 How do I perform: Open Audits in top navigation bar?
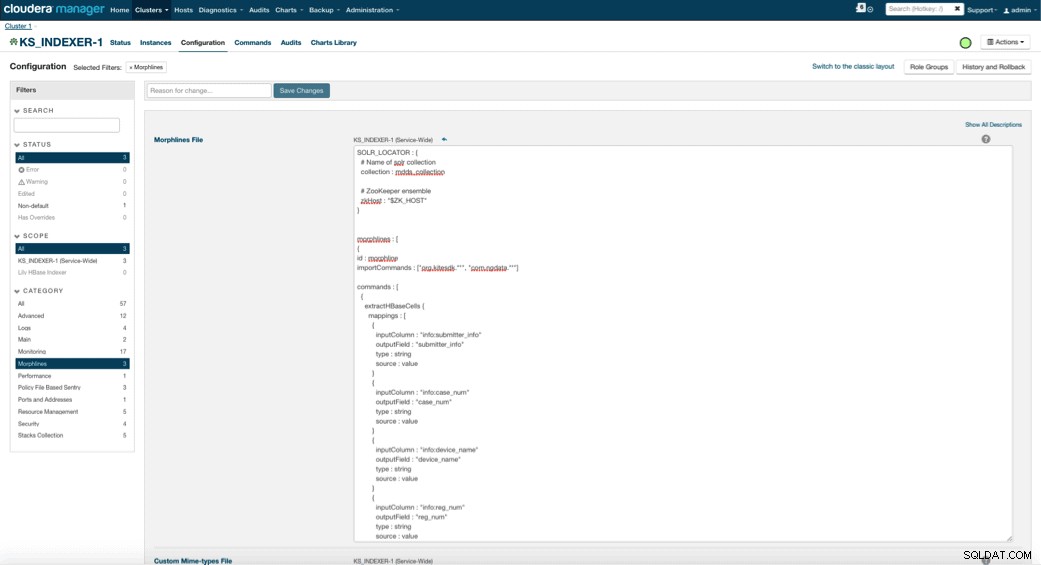[259, 10]
